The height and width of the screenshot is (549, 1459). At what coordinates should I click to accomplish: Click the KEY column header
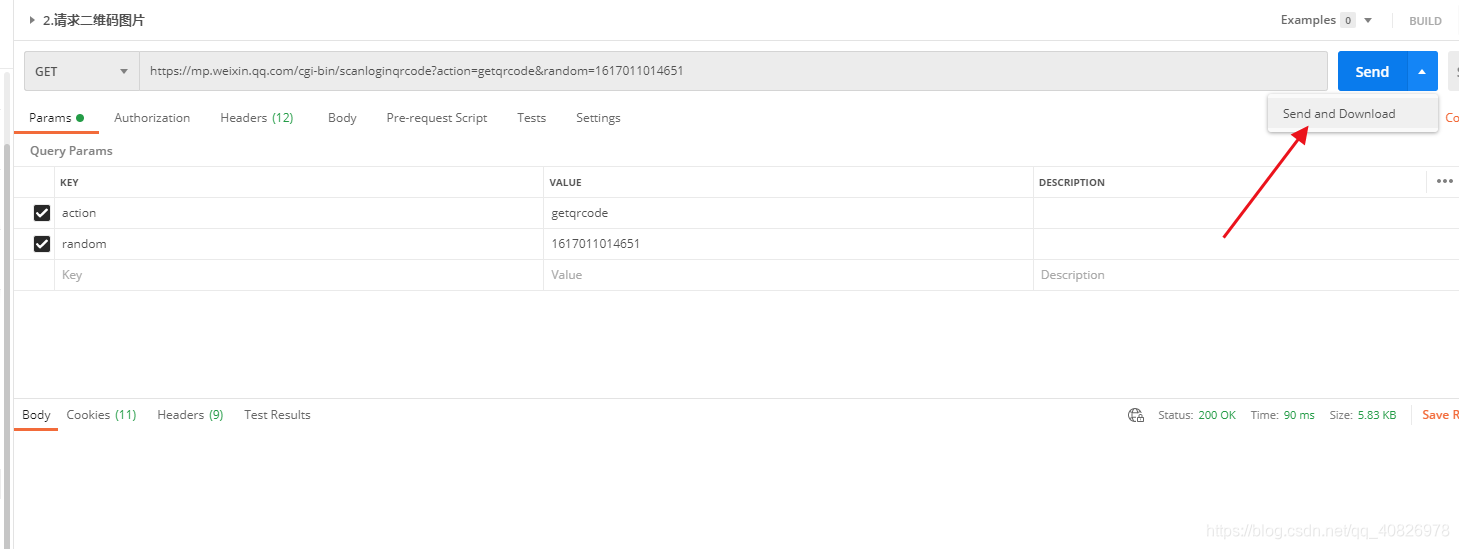(69, 183)
